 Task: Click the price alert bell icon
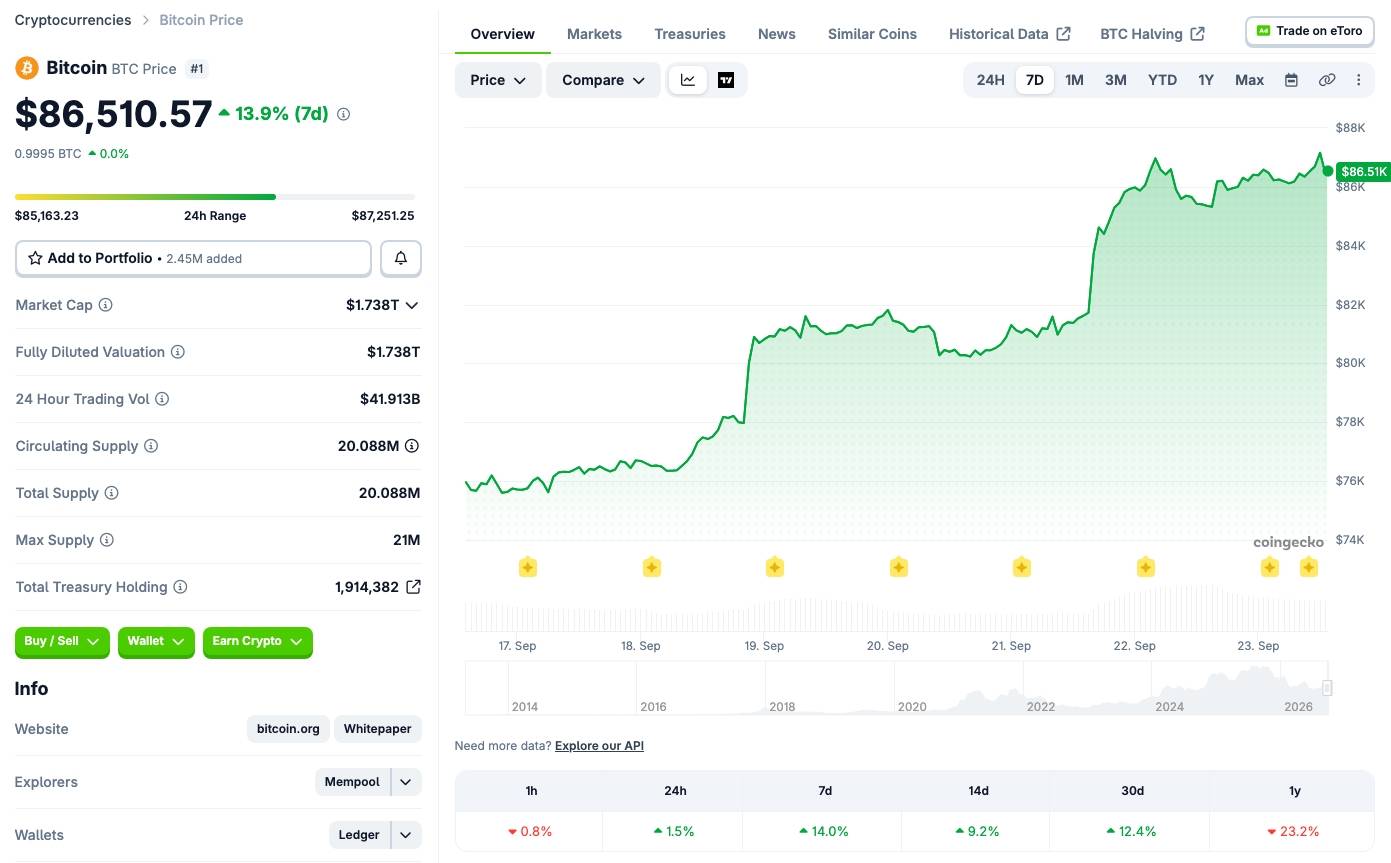tap(401, 258)
